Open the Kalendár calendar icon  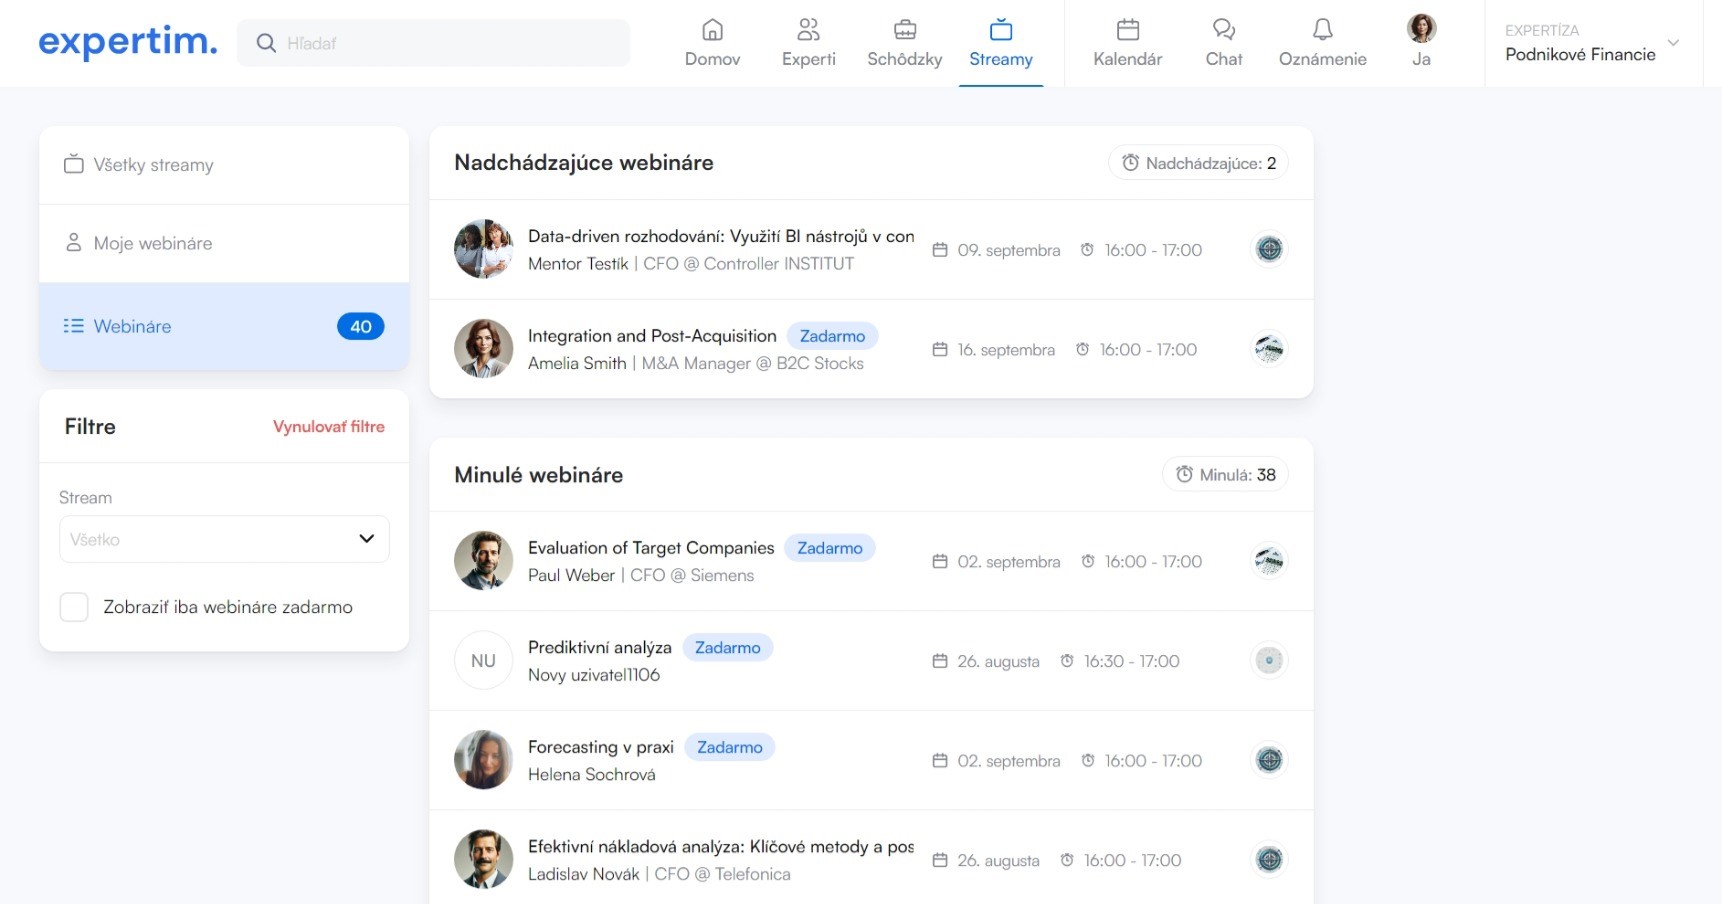pyautogui.click(x=1127, y=30)
